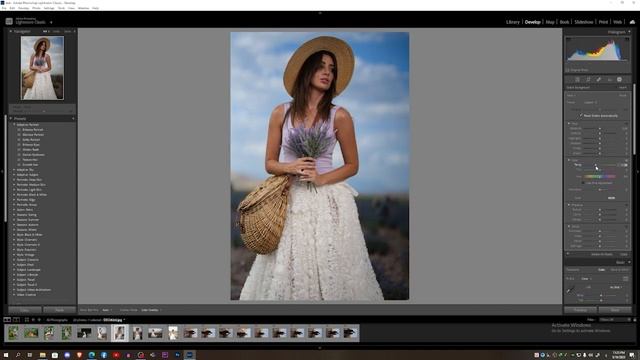Image resolution: width=640 pixels, height=360 pixels.
Task: Click Delete All Masks
Action: click(x=602, y=254)
